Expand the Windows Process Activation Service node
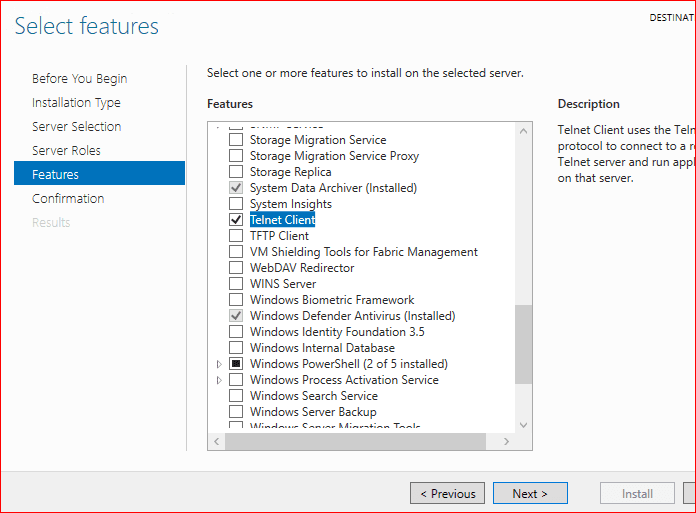696x513 pixels. point(219,380)
